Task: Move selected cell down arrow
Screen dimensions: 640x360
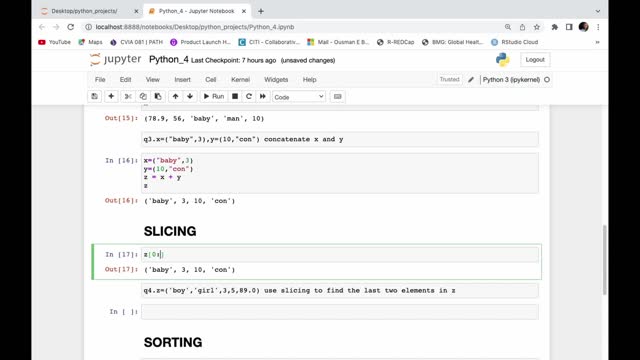Action: tap(190, 97)
